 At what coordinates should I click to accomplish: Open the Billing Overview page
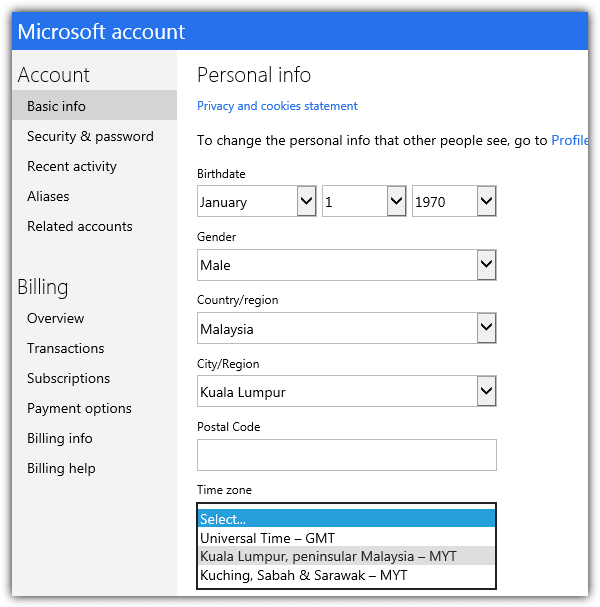tap(55, 318)
